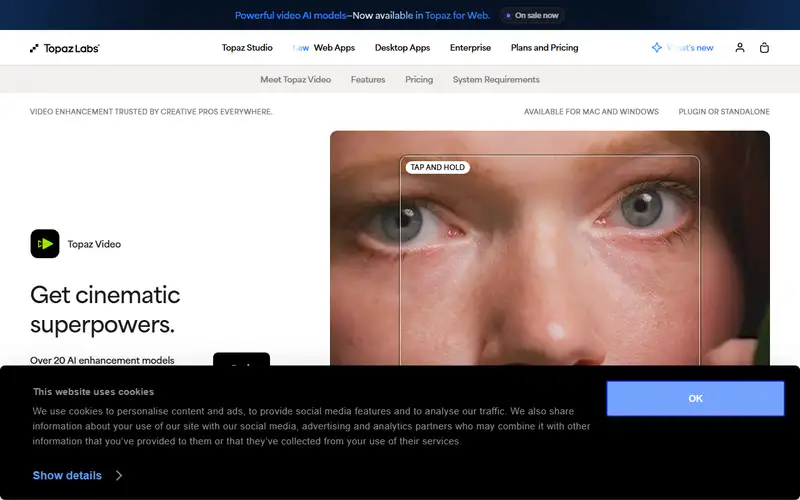Image resolution: width=800 pixels, height=500 pixels.
Task: Click the sparkle What's new icon
Action: [657, 47]
